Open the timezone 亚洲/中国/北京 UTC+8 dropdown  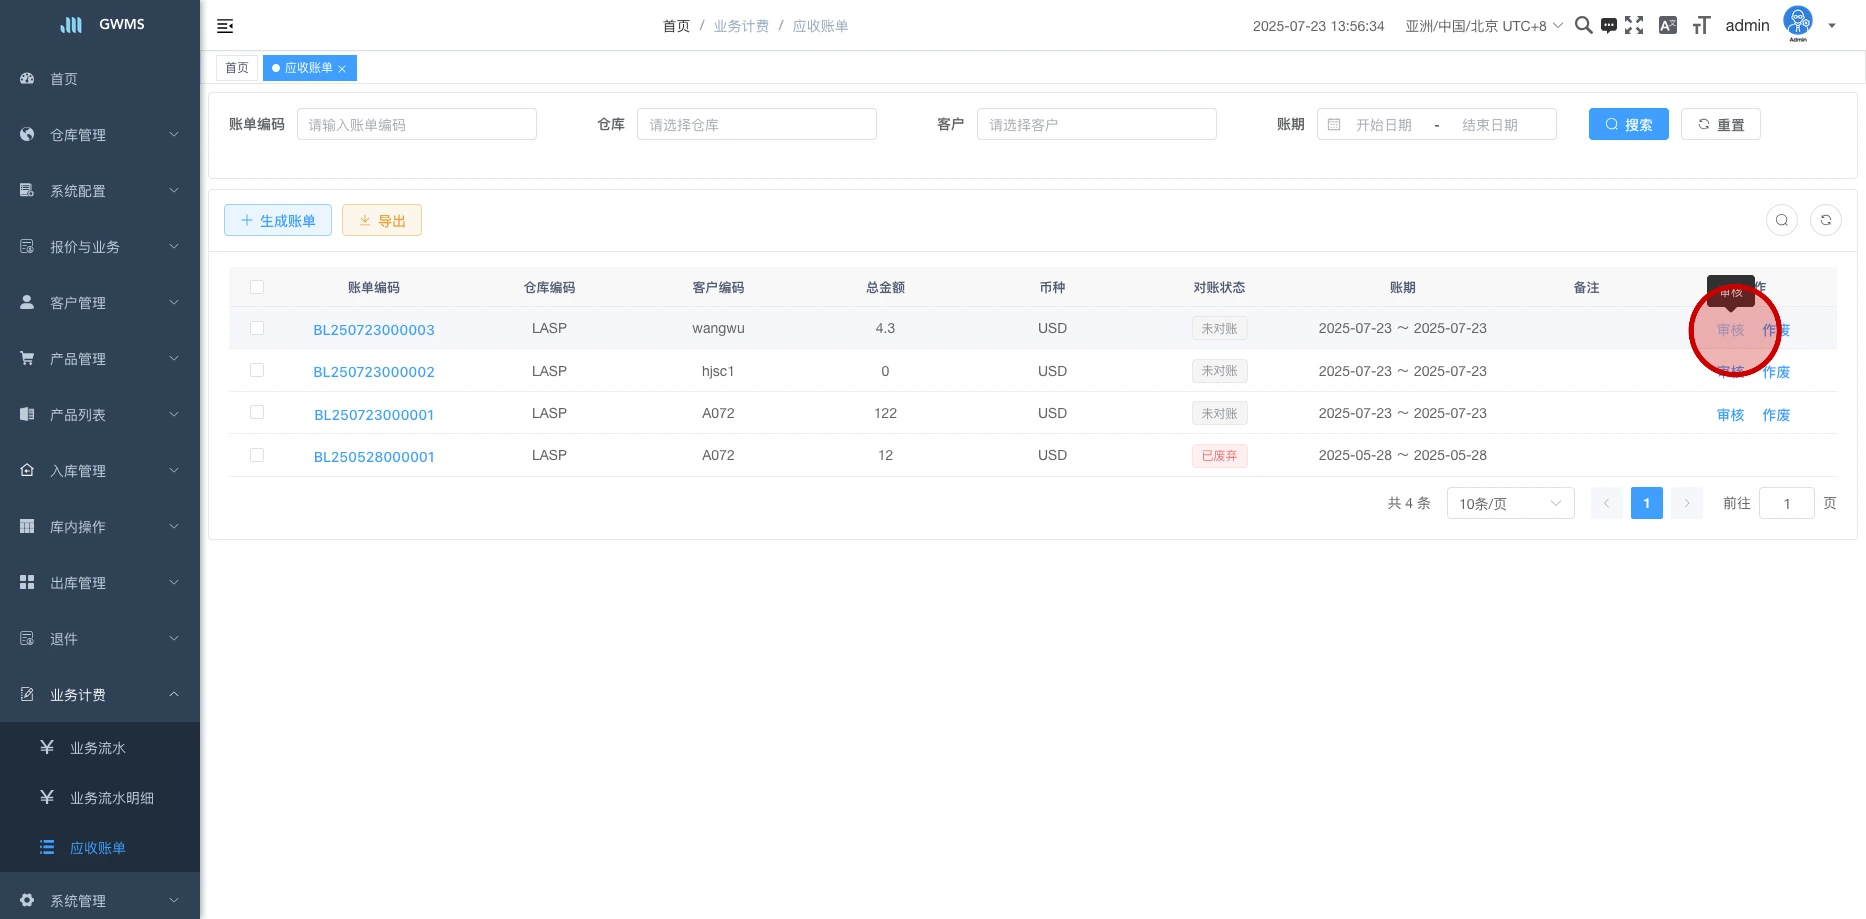[x=1483, y=26]
